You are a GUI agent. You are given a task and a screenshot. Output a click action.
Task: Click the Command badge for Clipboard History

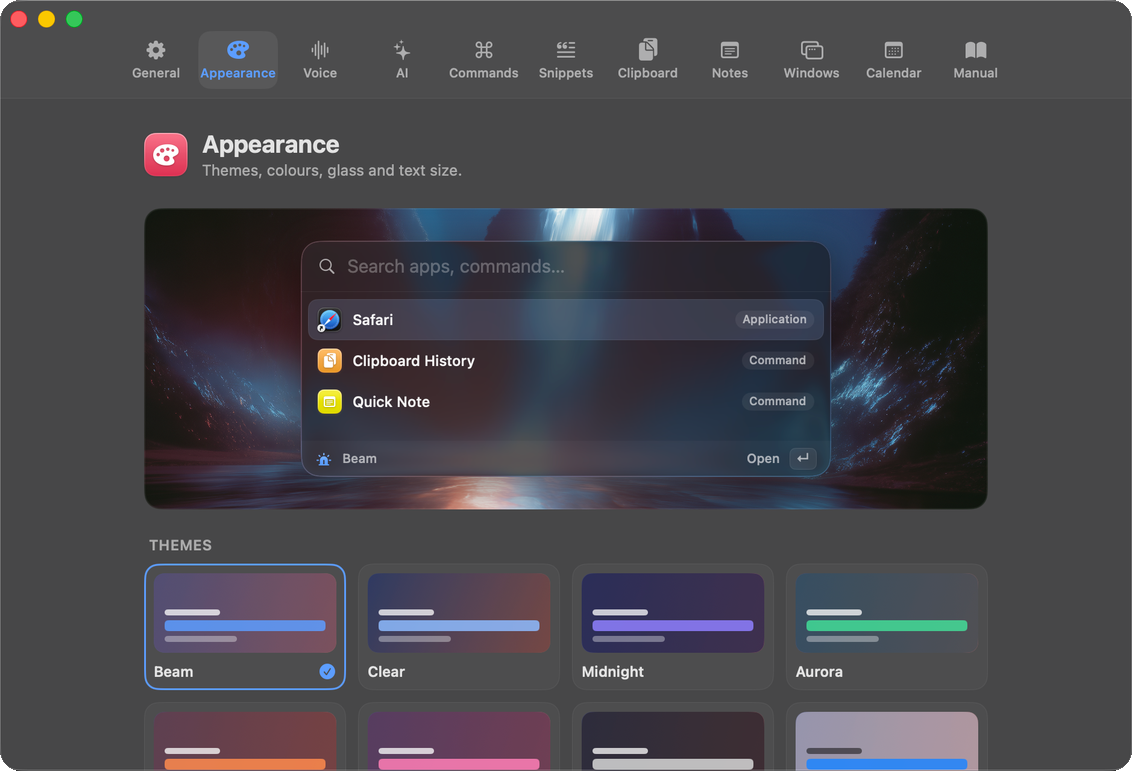point(778,360)
